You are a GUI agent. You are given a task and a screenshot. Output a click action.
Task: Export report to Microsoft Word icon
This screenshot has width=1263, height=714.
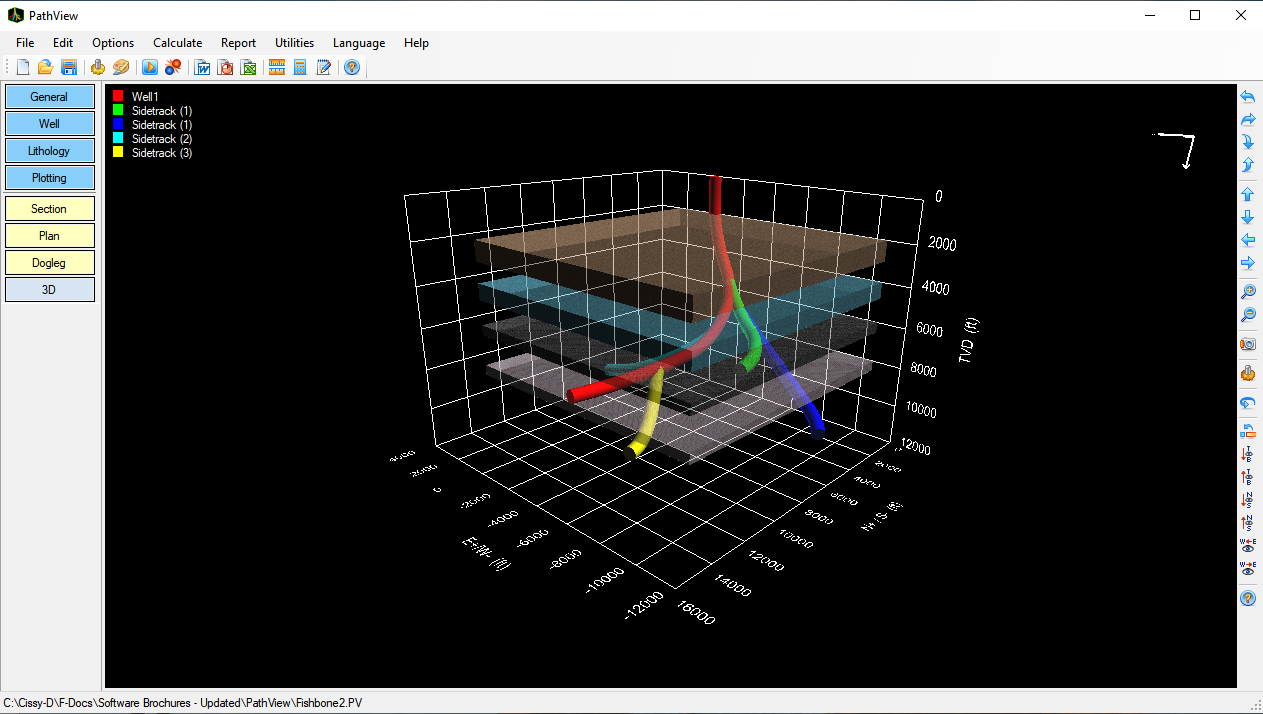tap(203, 67)
